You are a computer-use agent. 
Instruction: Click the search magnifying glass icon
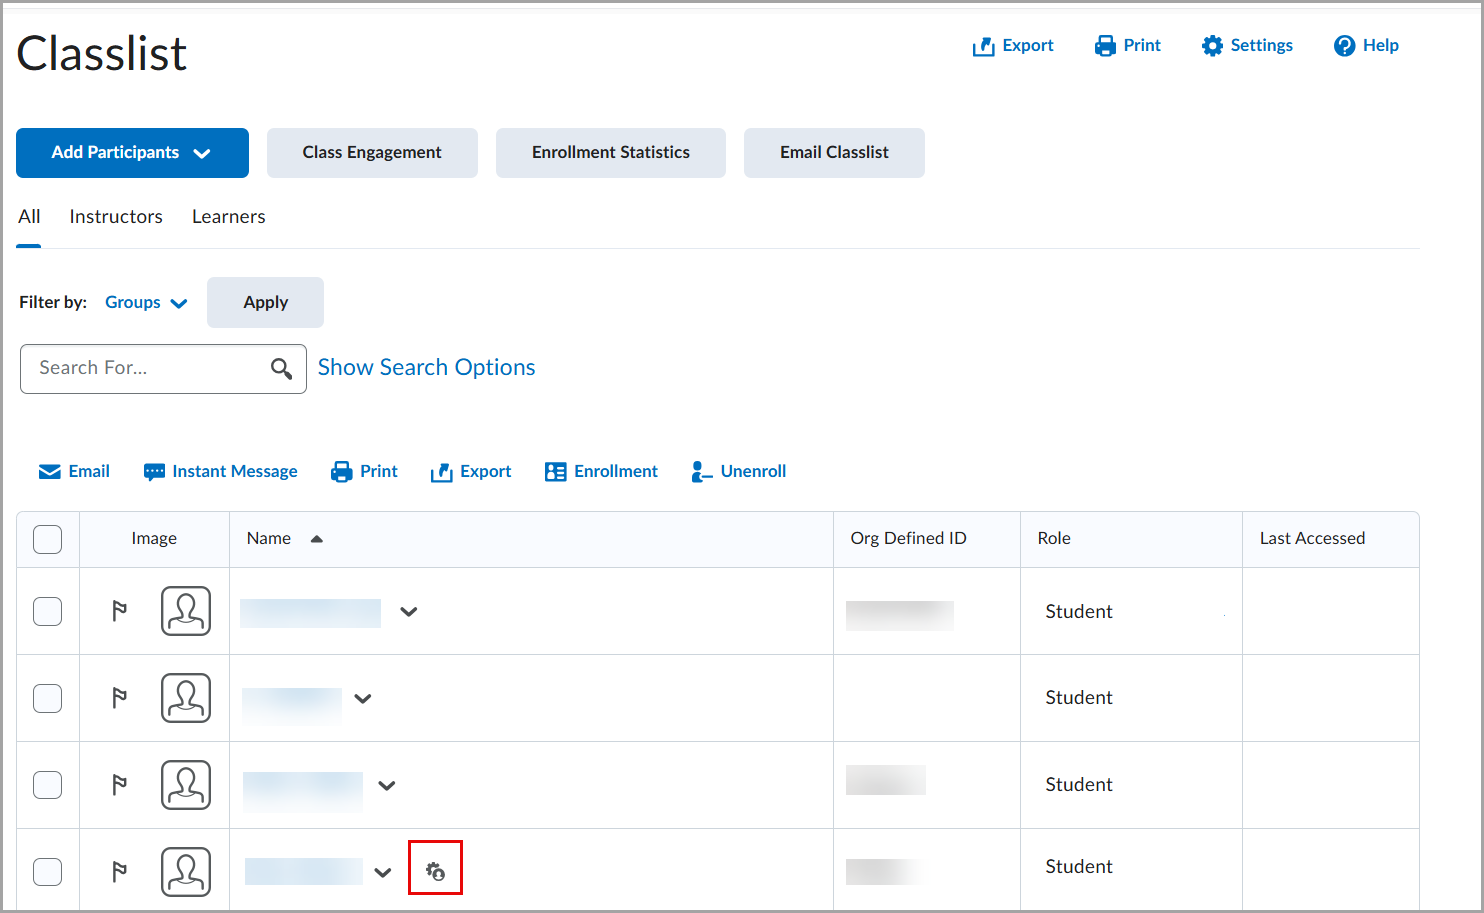[x=281, y=368]
